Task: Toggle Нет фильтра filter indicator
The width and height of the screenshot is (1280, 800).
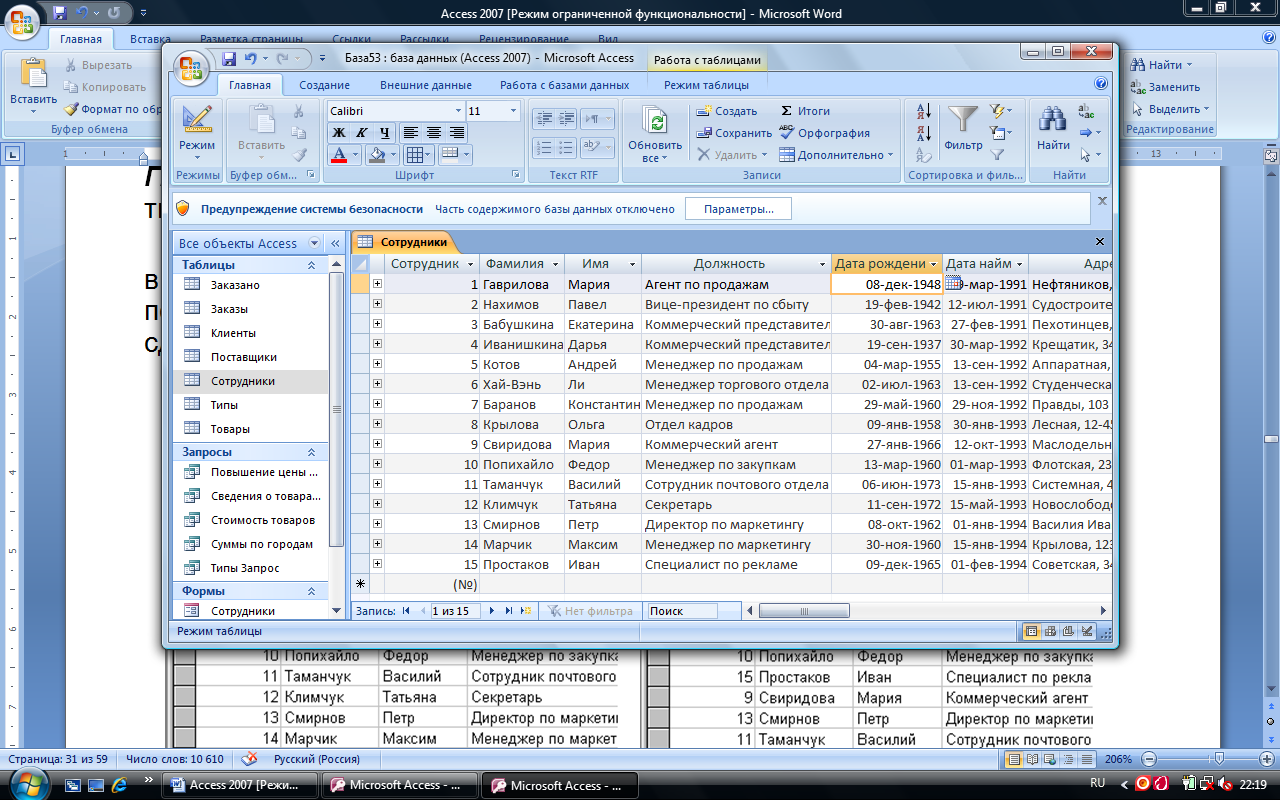Action: [590, 611]
